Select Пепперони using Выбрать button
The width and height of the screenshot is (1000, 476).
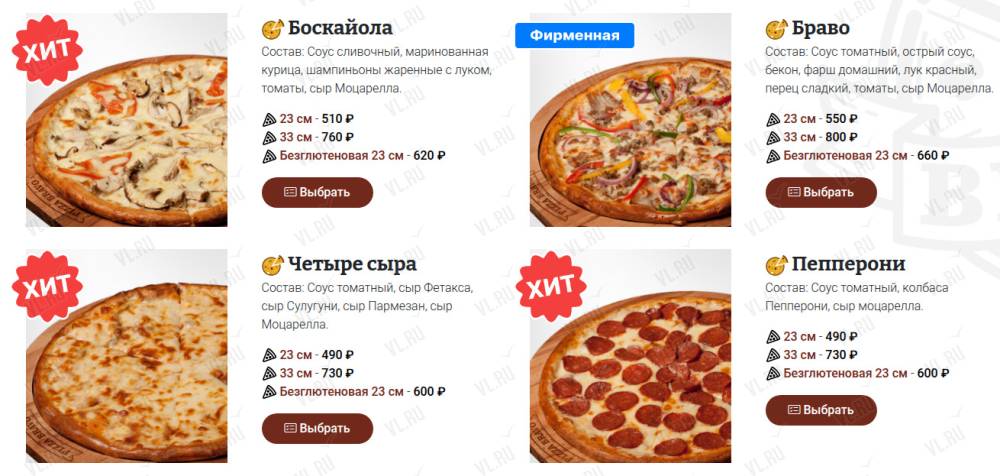click(821, 410)
